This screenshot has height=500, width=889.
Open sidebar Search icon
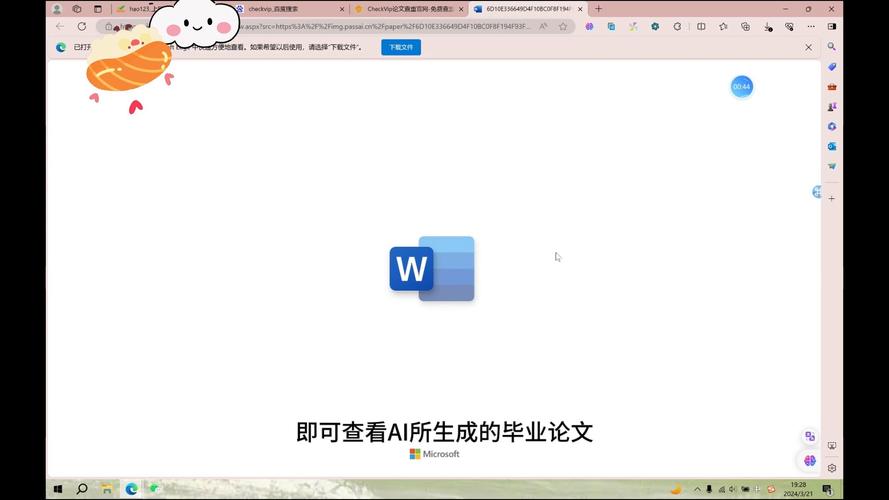point(832,46)
